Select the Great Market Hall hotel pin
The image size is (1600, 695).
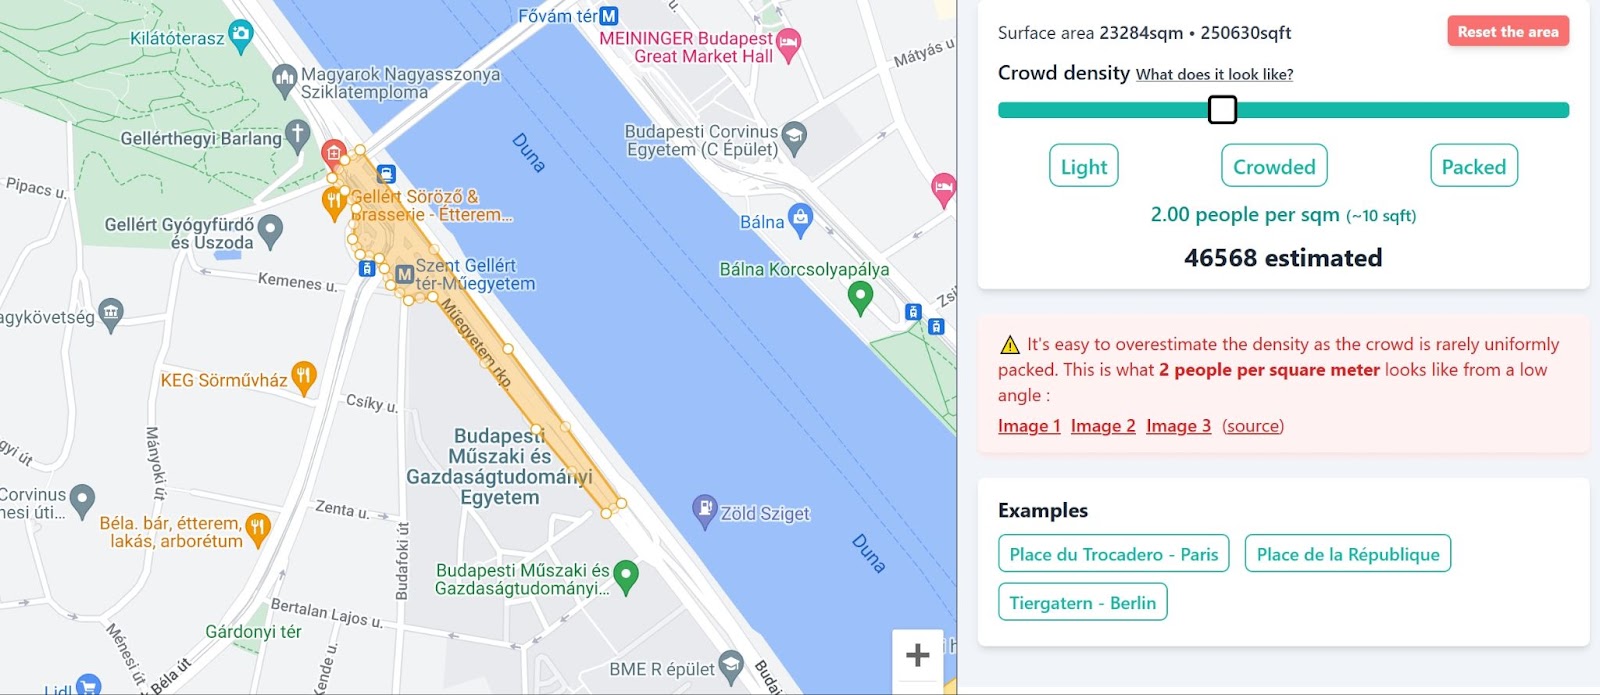(x=789, y=44)
